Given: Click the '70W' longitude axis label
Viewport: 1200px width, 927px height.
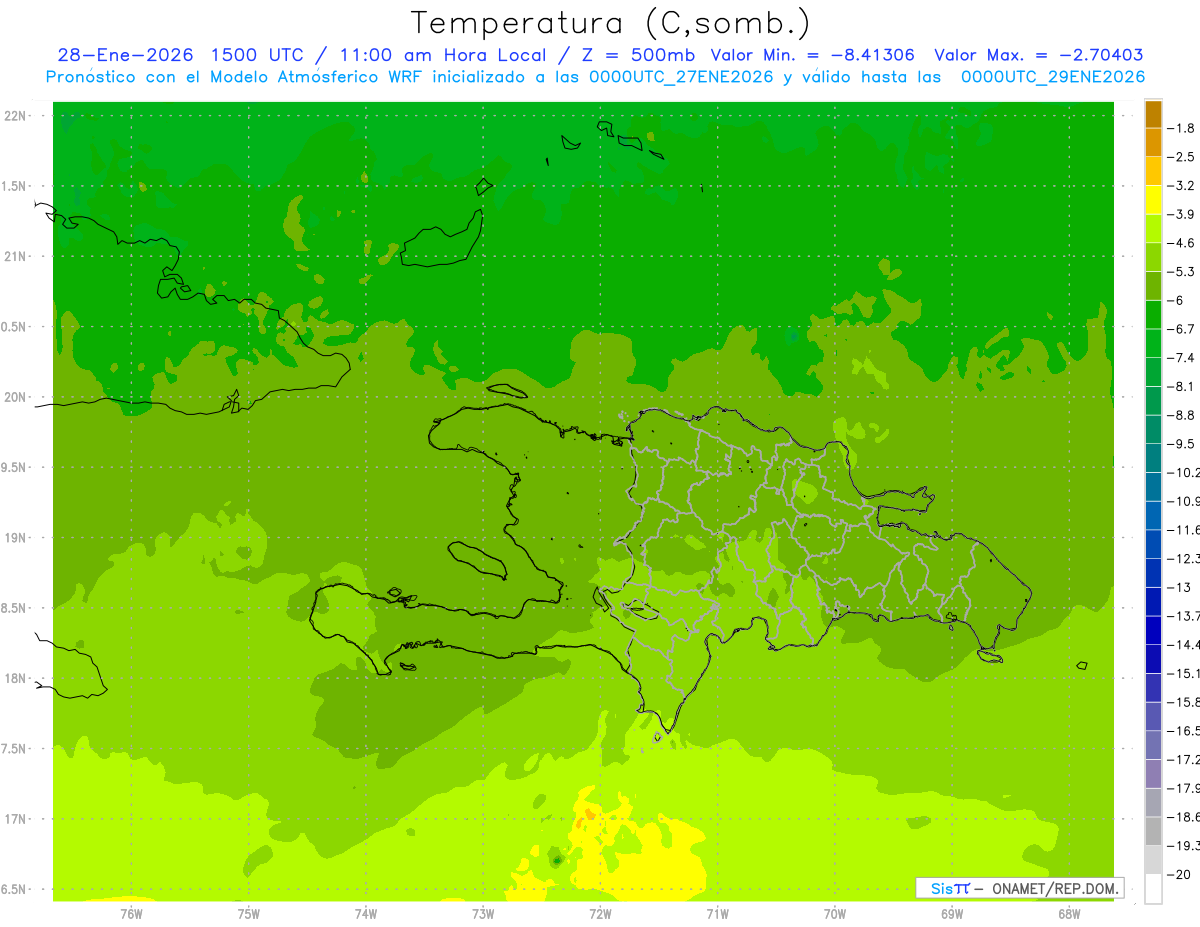Looking at the screenshot, I should coord(835,914).
